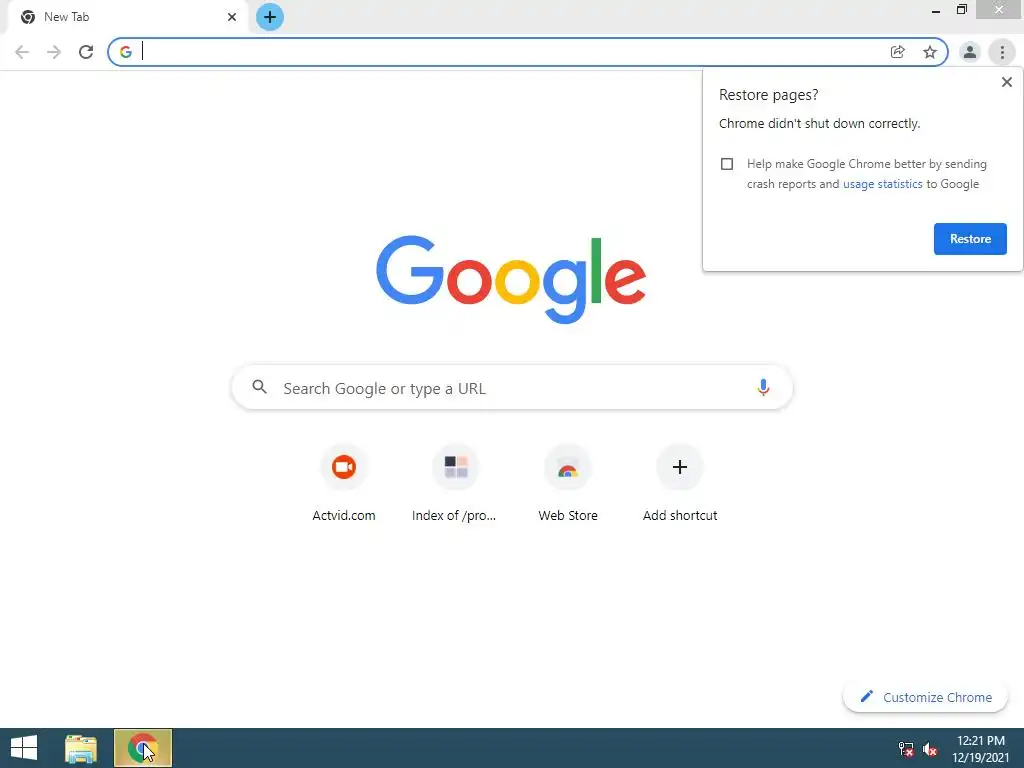
Task: Go forward to next page
Action: coord(54,52)
